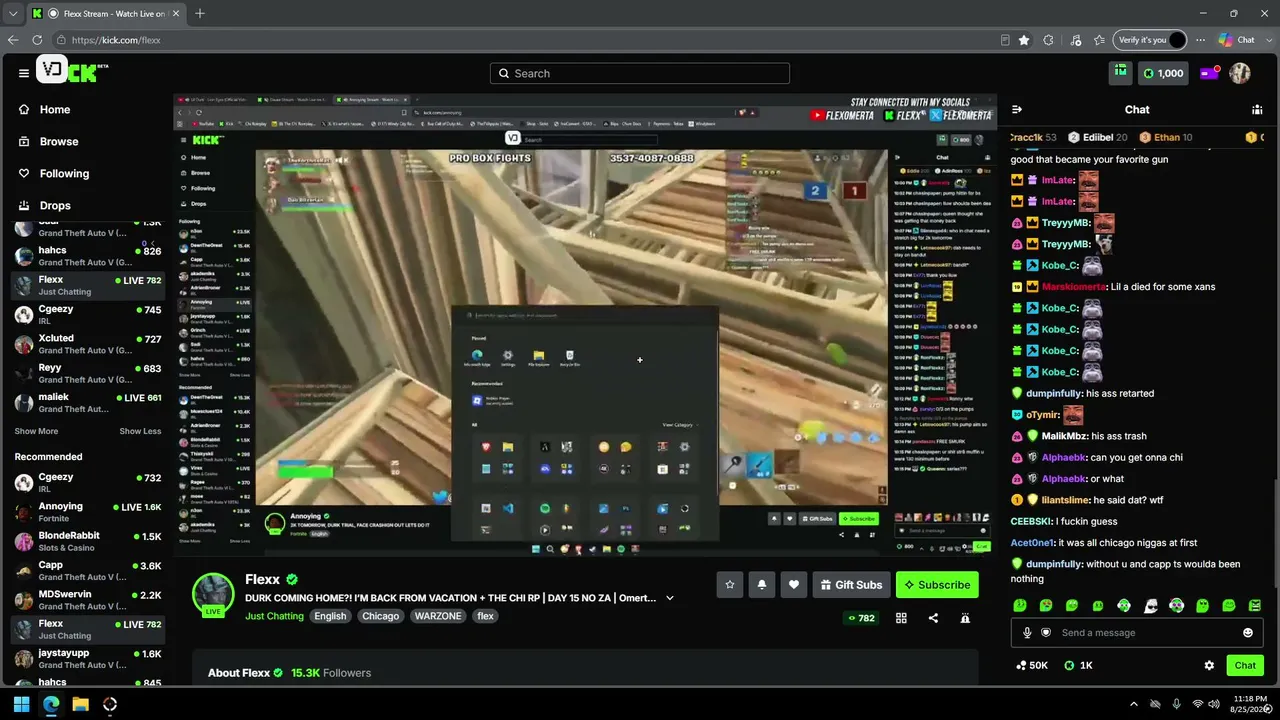
Task: Click Show Less in Following list
Action: [x=140, y=431]
